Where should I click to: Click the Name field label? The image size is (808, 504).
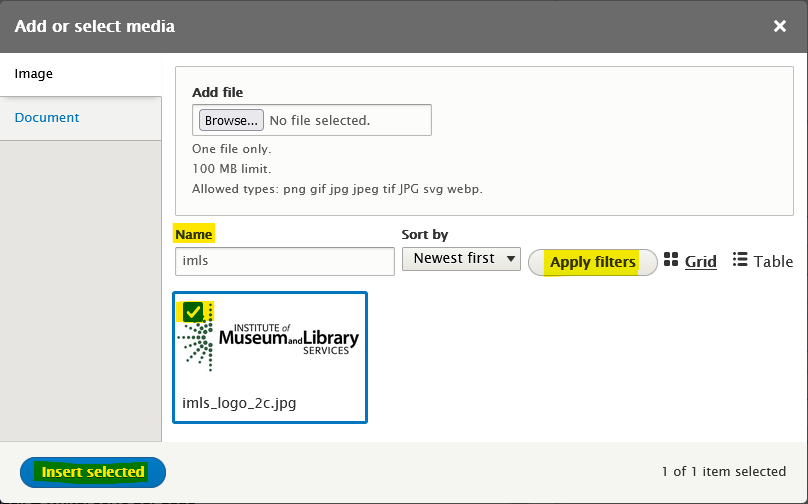(x=194, y=234)
